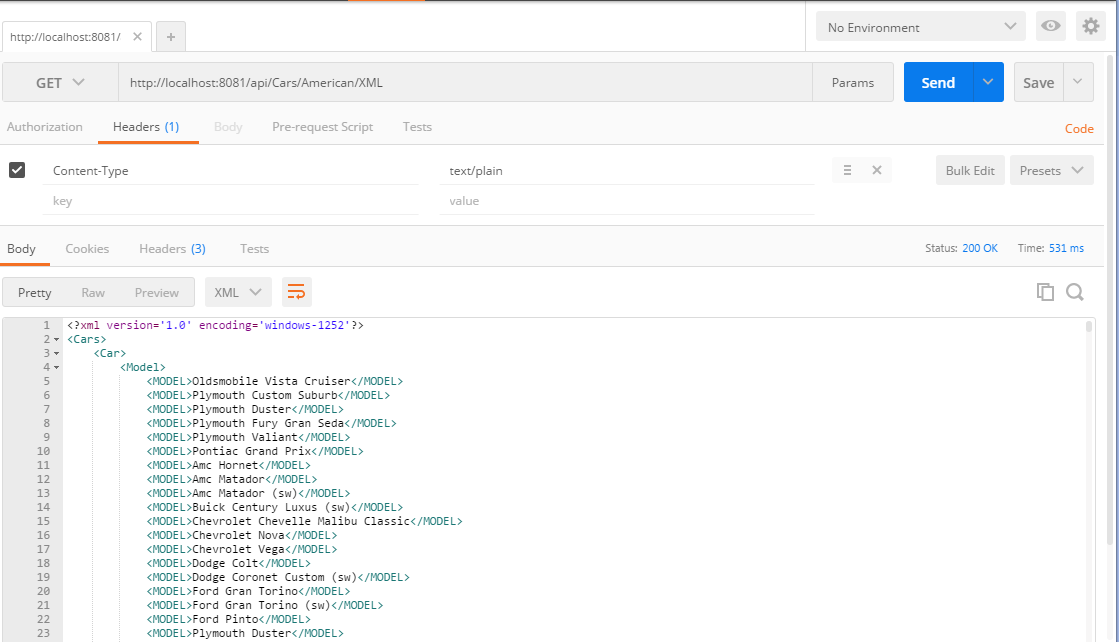This screenshot has height=642, width=1119.
Task: Open the No Environment dropdown
Action: click(919, 26)
